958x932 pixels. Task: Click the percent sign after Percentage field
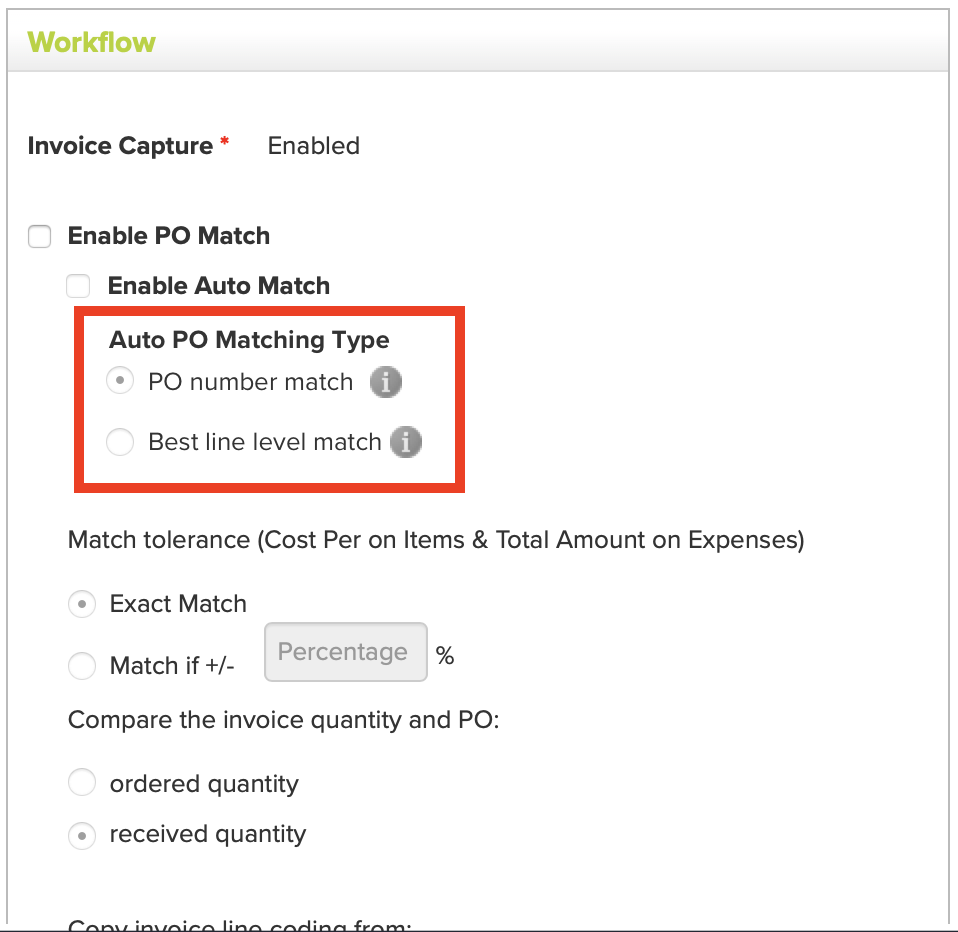coord(445,656)
